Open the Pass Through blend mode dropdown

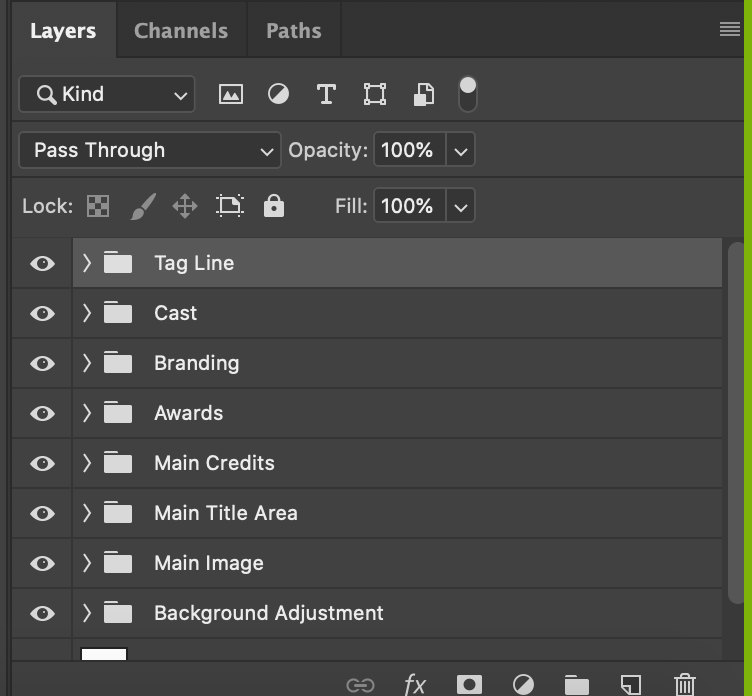click(150, 150)
